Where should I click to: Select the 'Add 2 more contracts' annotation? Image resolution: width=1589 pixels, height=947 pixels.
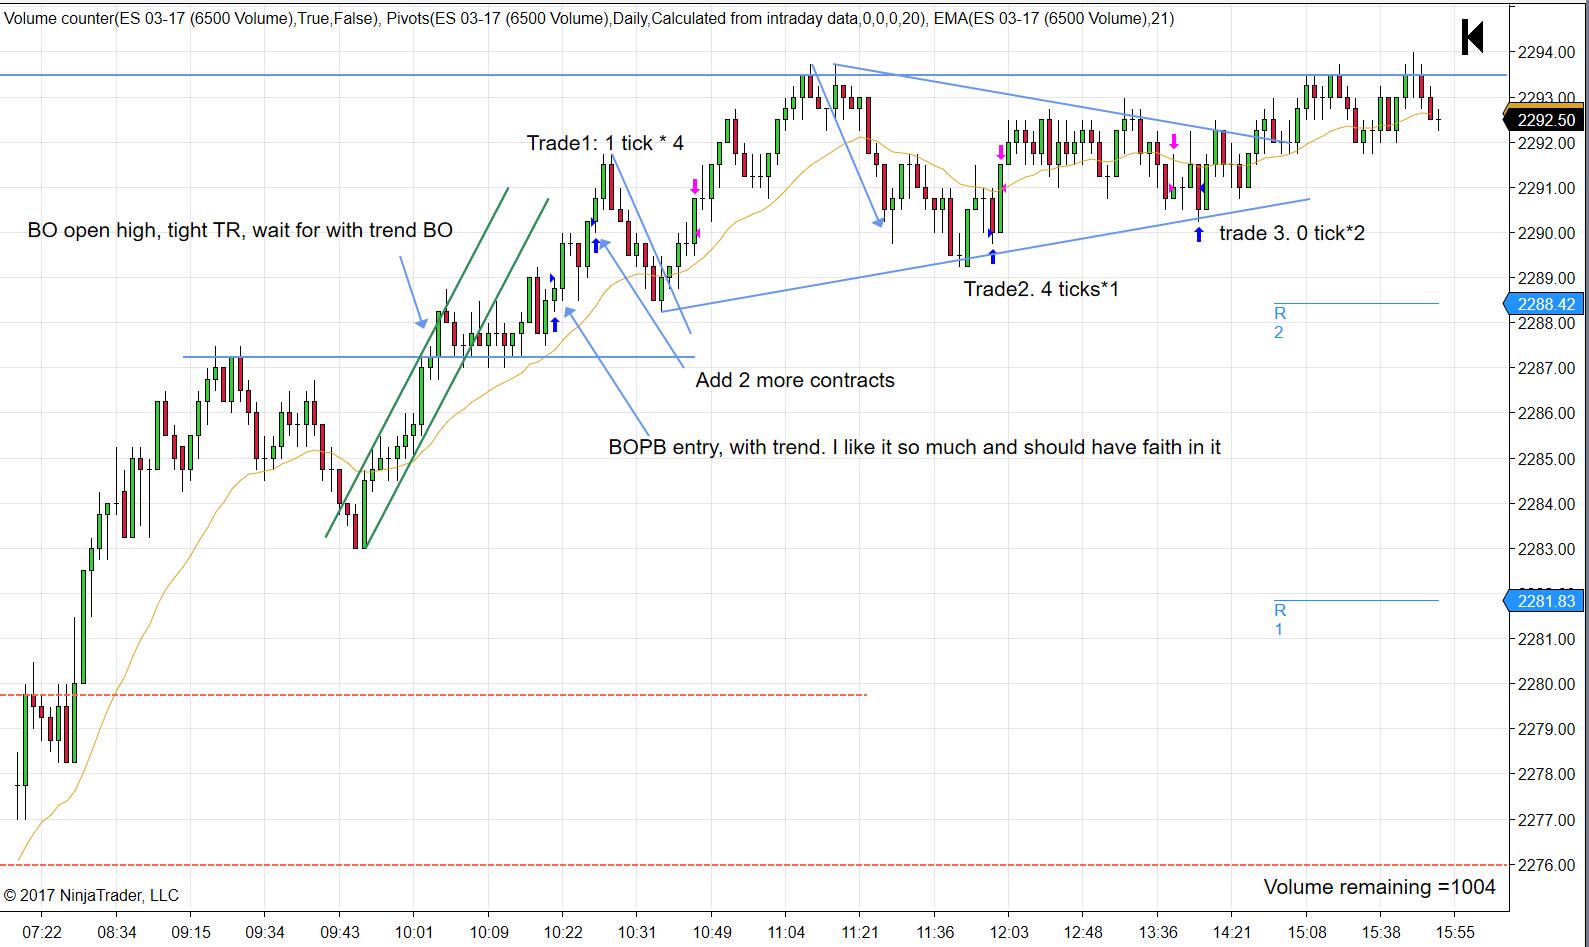pos(795,380)
